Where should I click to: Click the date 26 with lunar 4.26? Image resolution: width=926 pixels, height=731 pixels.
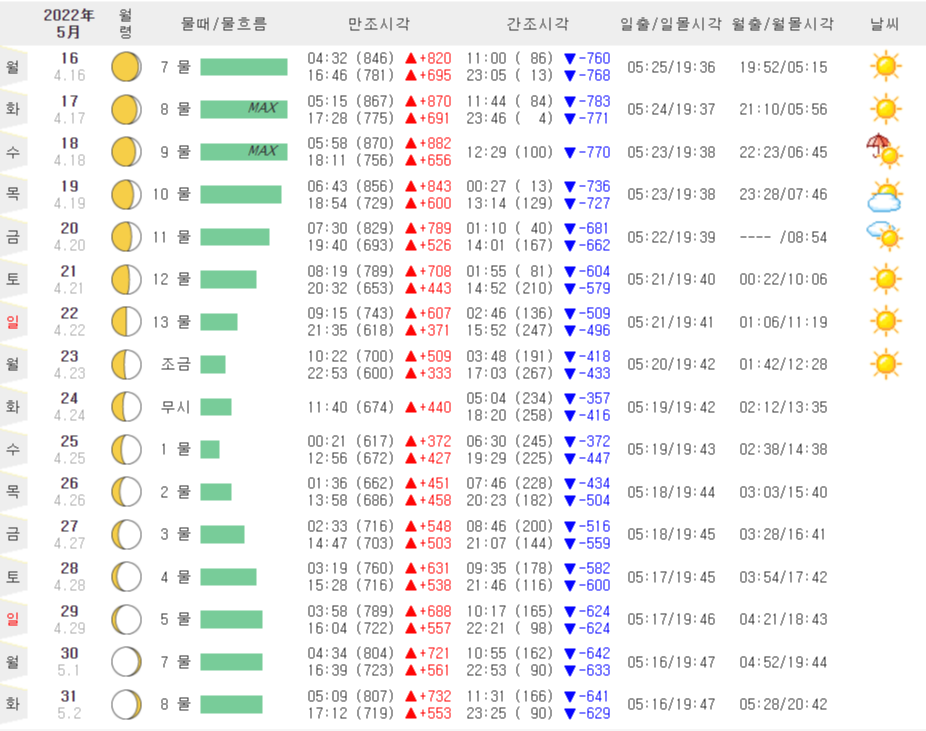pos(69,491)
